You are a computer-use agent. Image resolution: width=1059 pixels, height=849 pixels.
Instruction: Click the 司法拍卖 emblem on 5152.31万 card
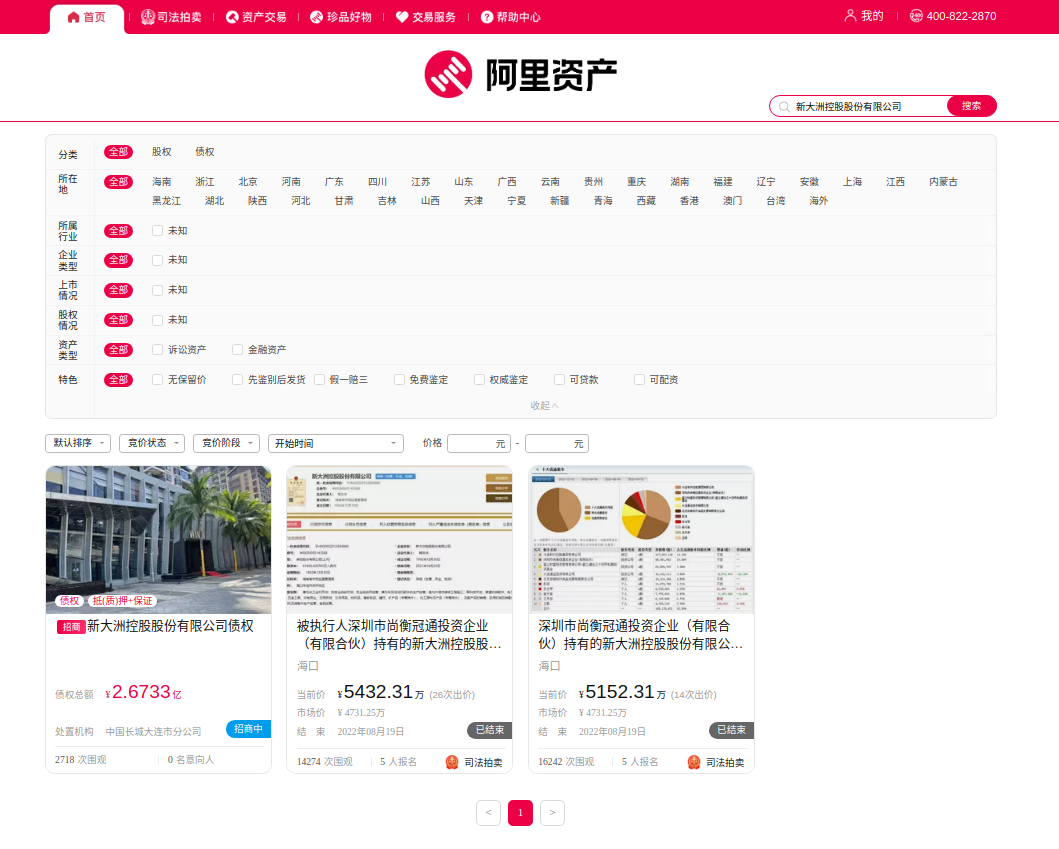click(x=694, y=763)
